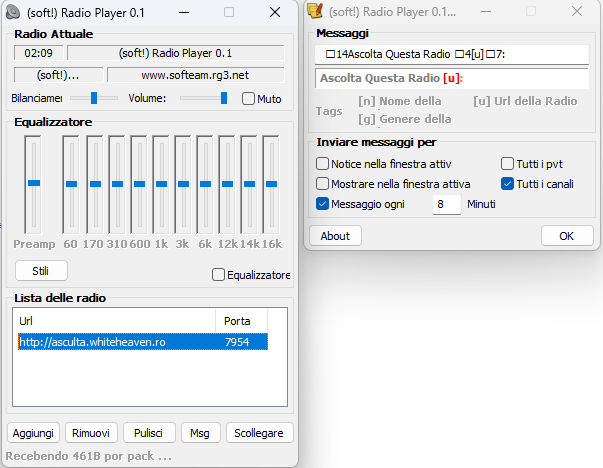
Task: Uncheck Tutti i canali option
Action: (507, 183)
